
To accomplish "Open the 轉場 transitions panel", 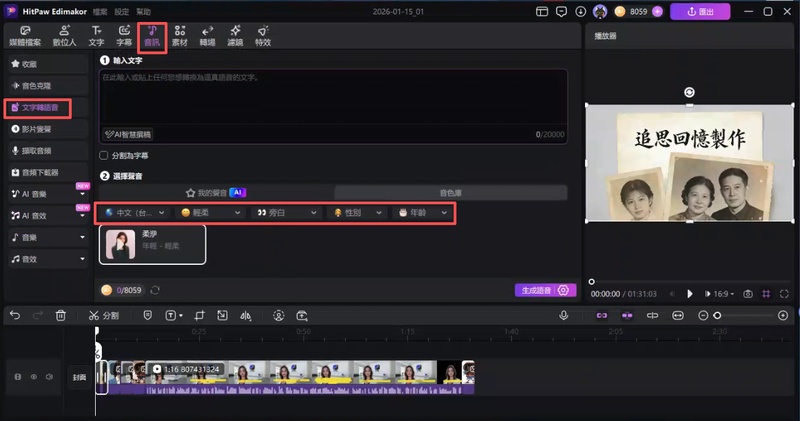I will coord(207,36).
